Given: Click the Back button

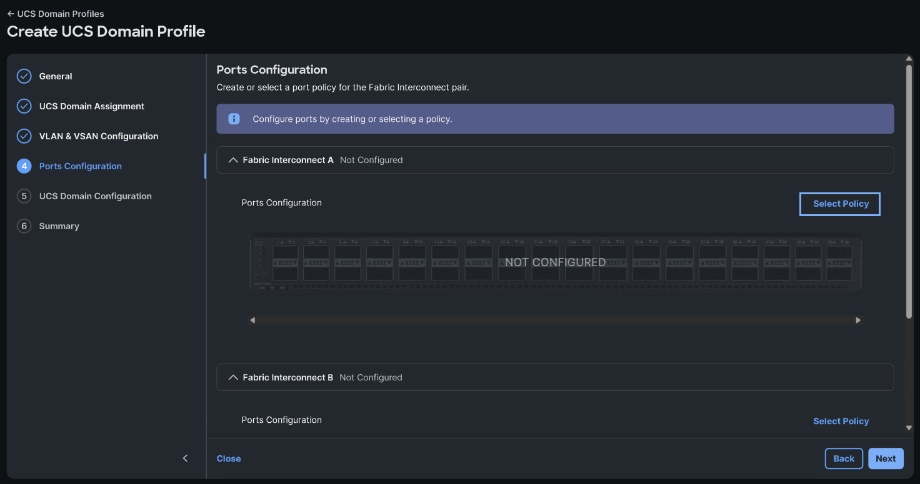Looking at the screenshot, I should pos(844,459).
